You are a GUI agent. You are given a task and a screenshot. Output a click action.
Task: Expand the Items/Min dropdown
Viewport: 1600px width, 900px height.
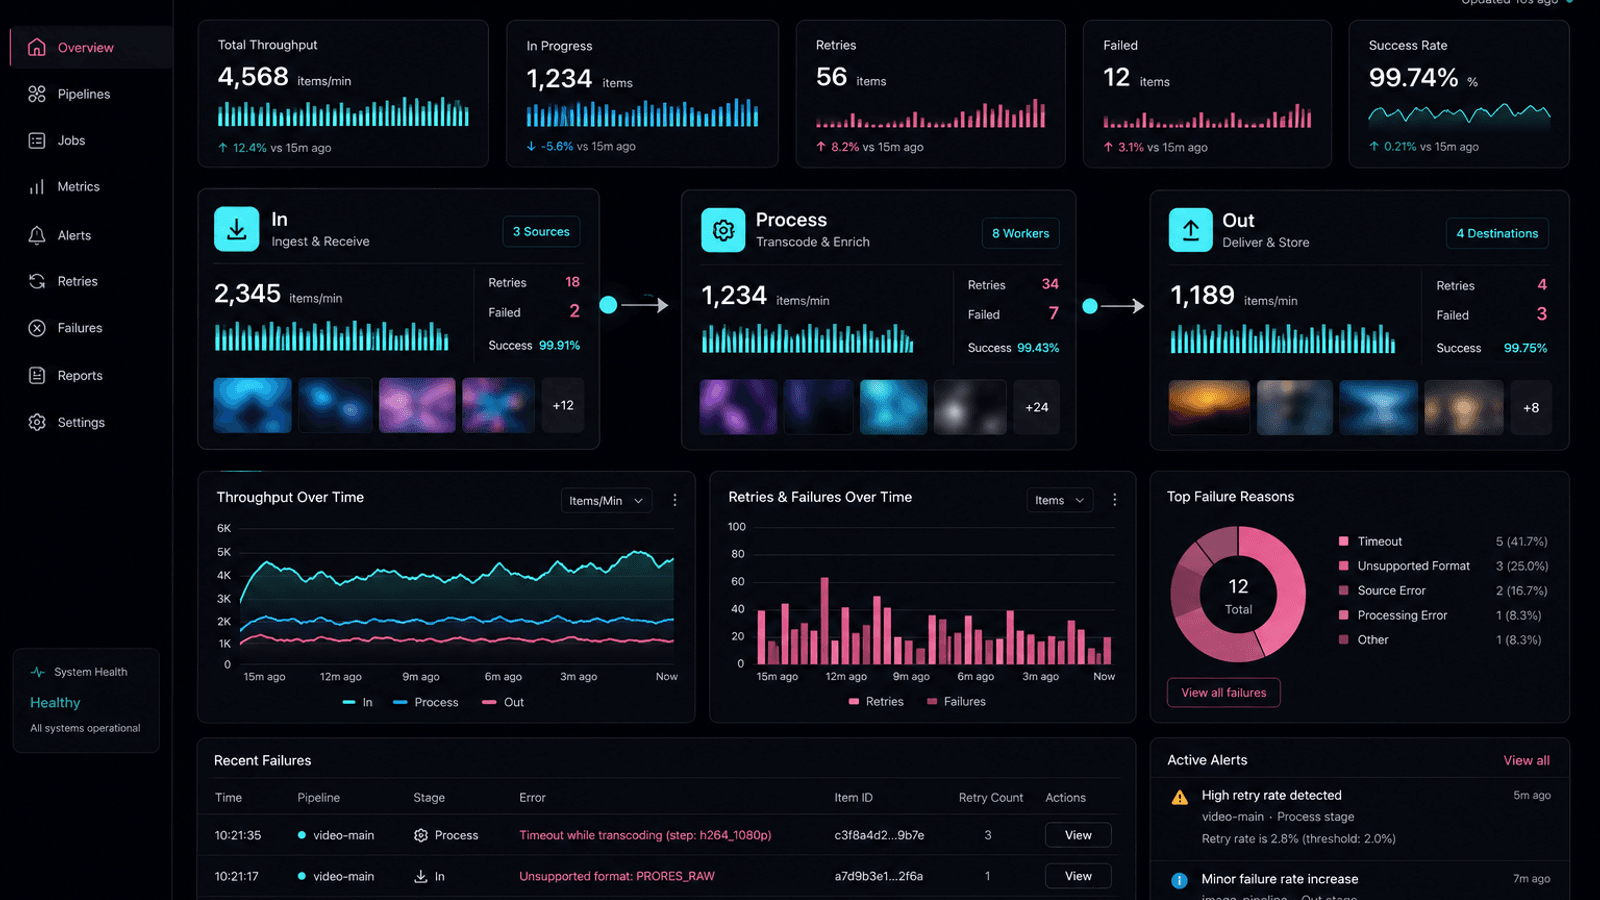click(x=606, y=500)
